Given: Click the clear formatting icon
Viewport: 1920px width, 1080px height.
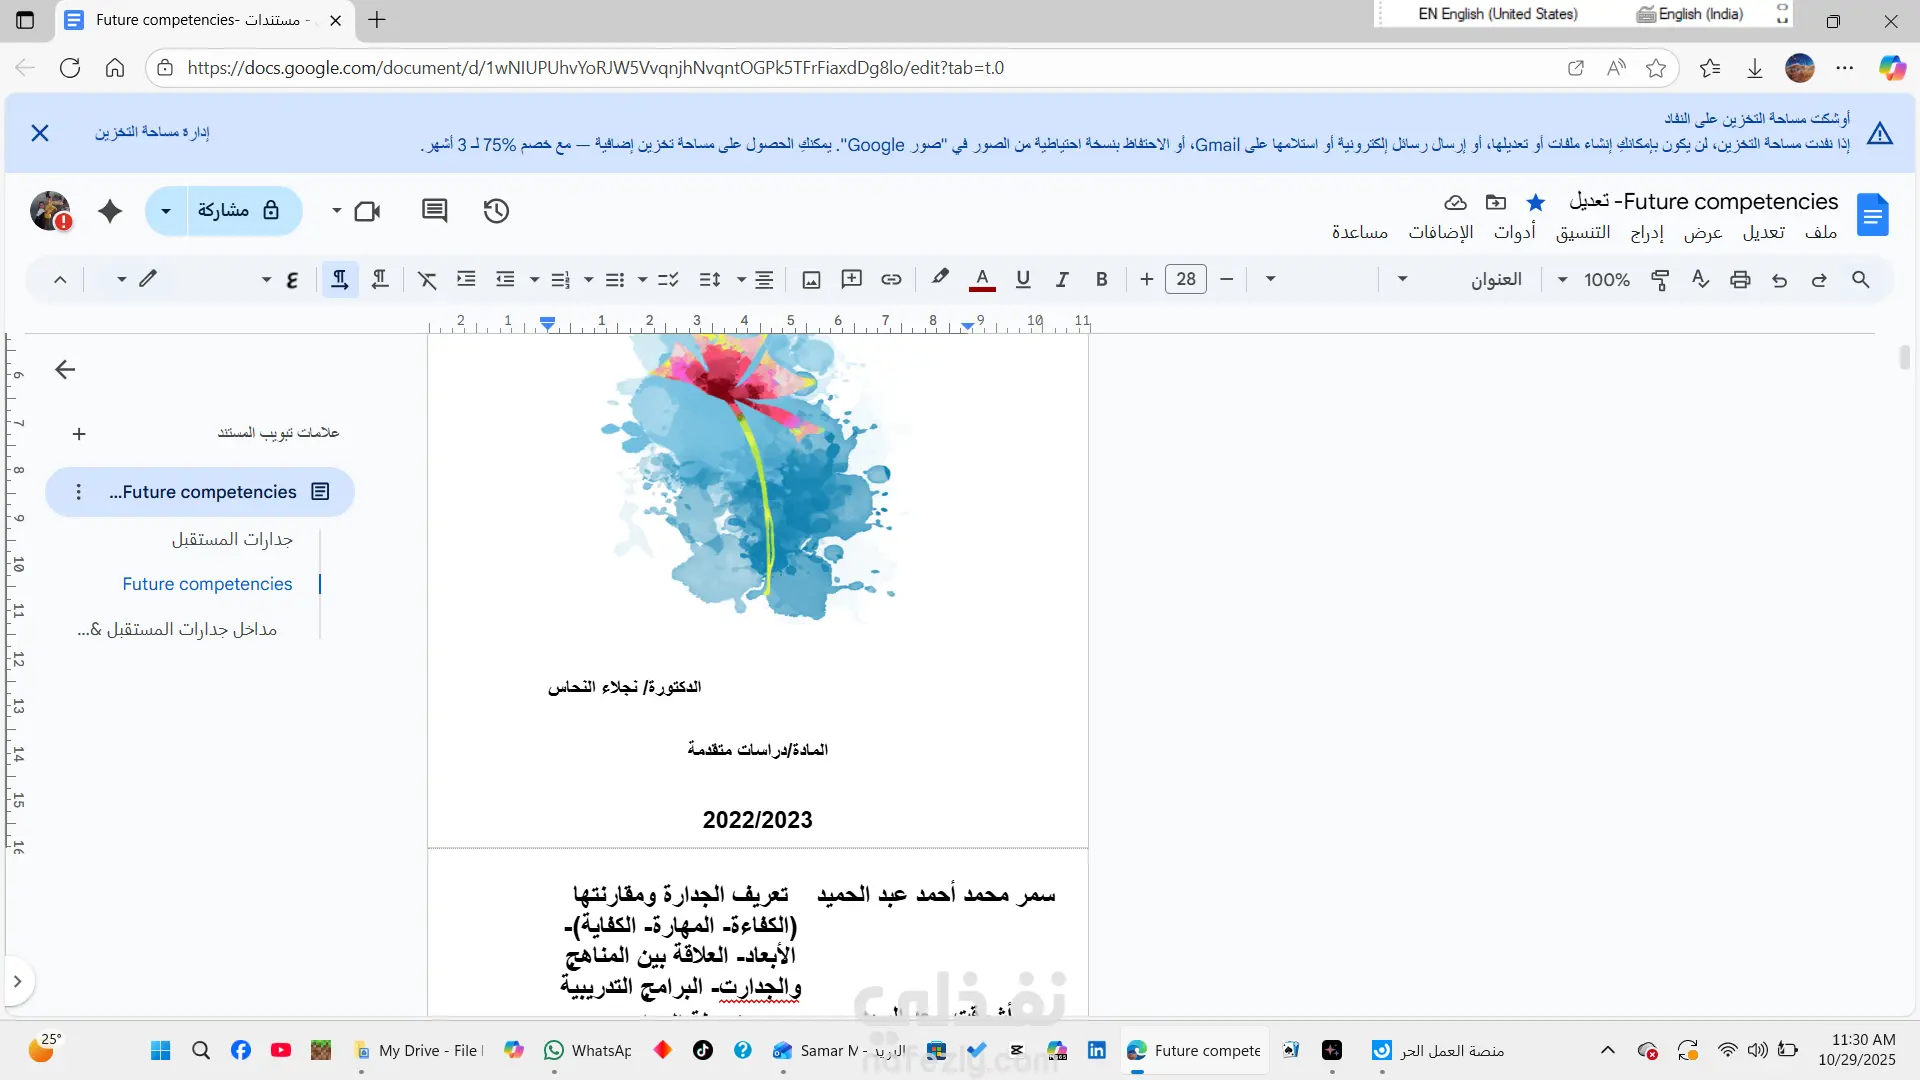Looking at the screenshot, I should pos(427,280).
